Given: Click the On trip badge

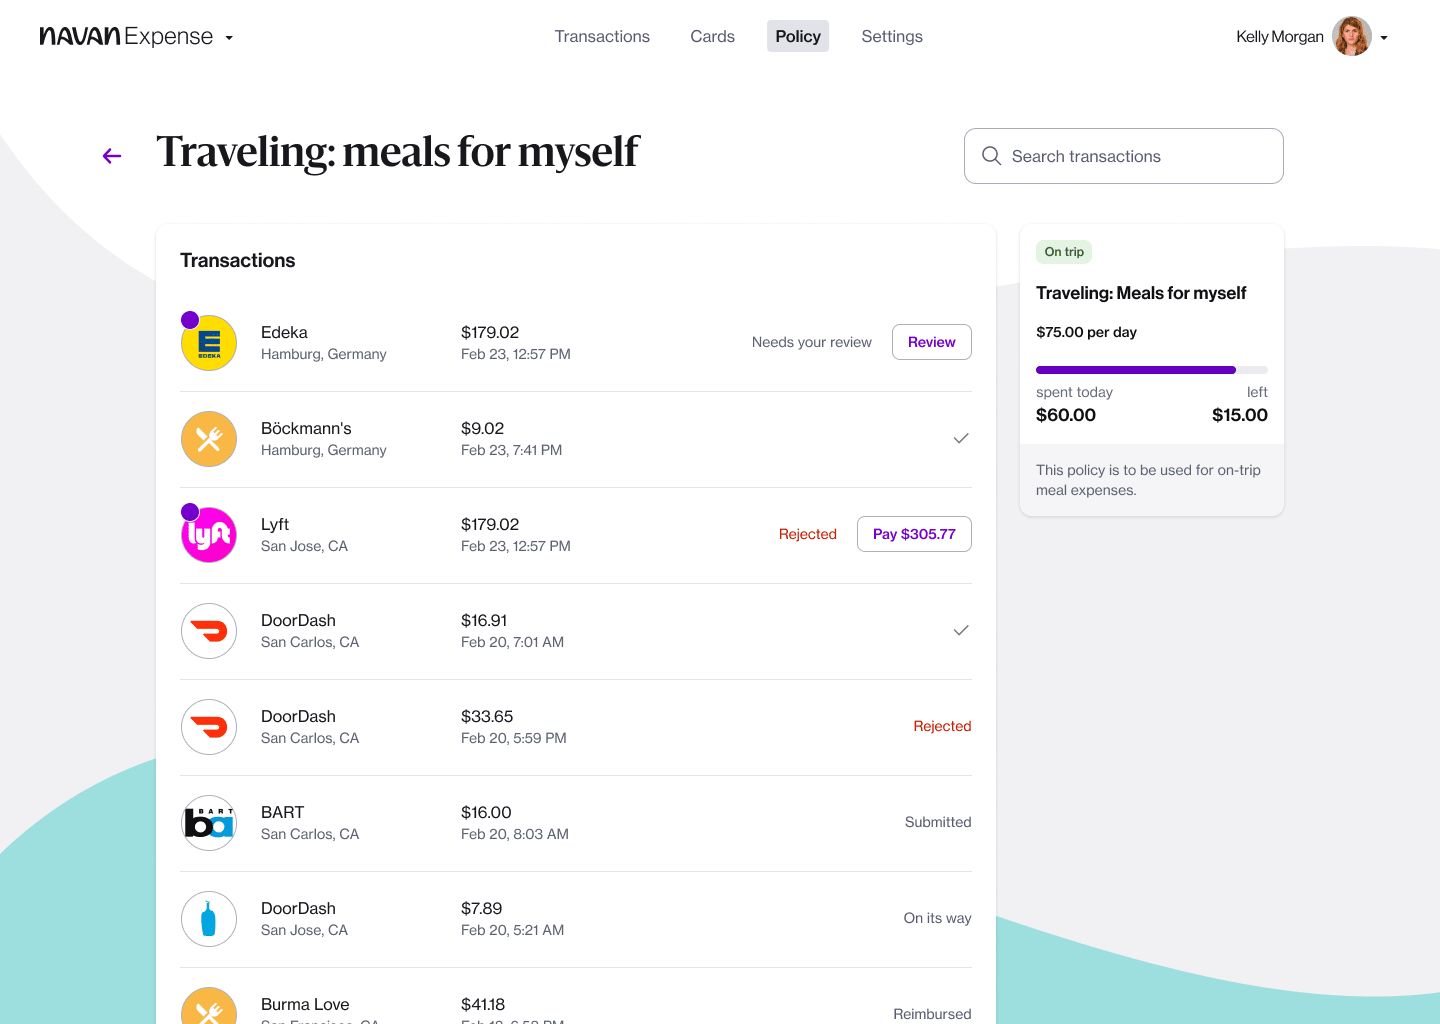Looking at the screenshot, I should 1064,252.
